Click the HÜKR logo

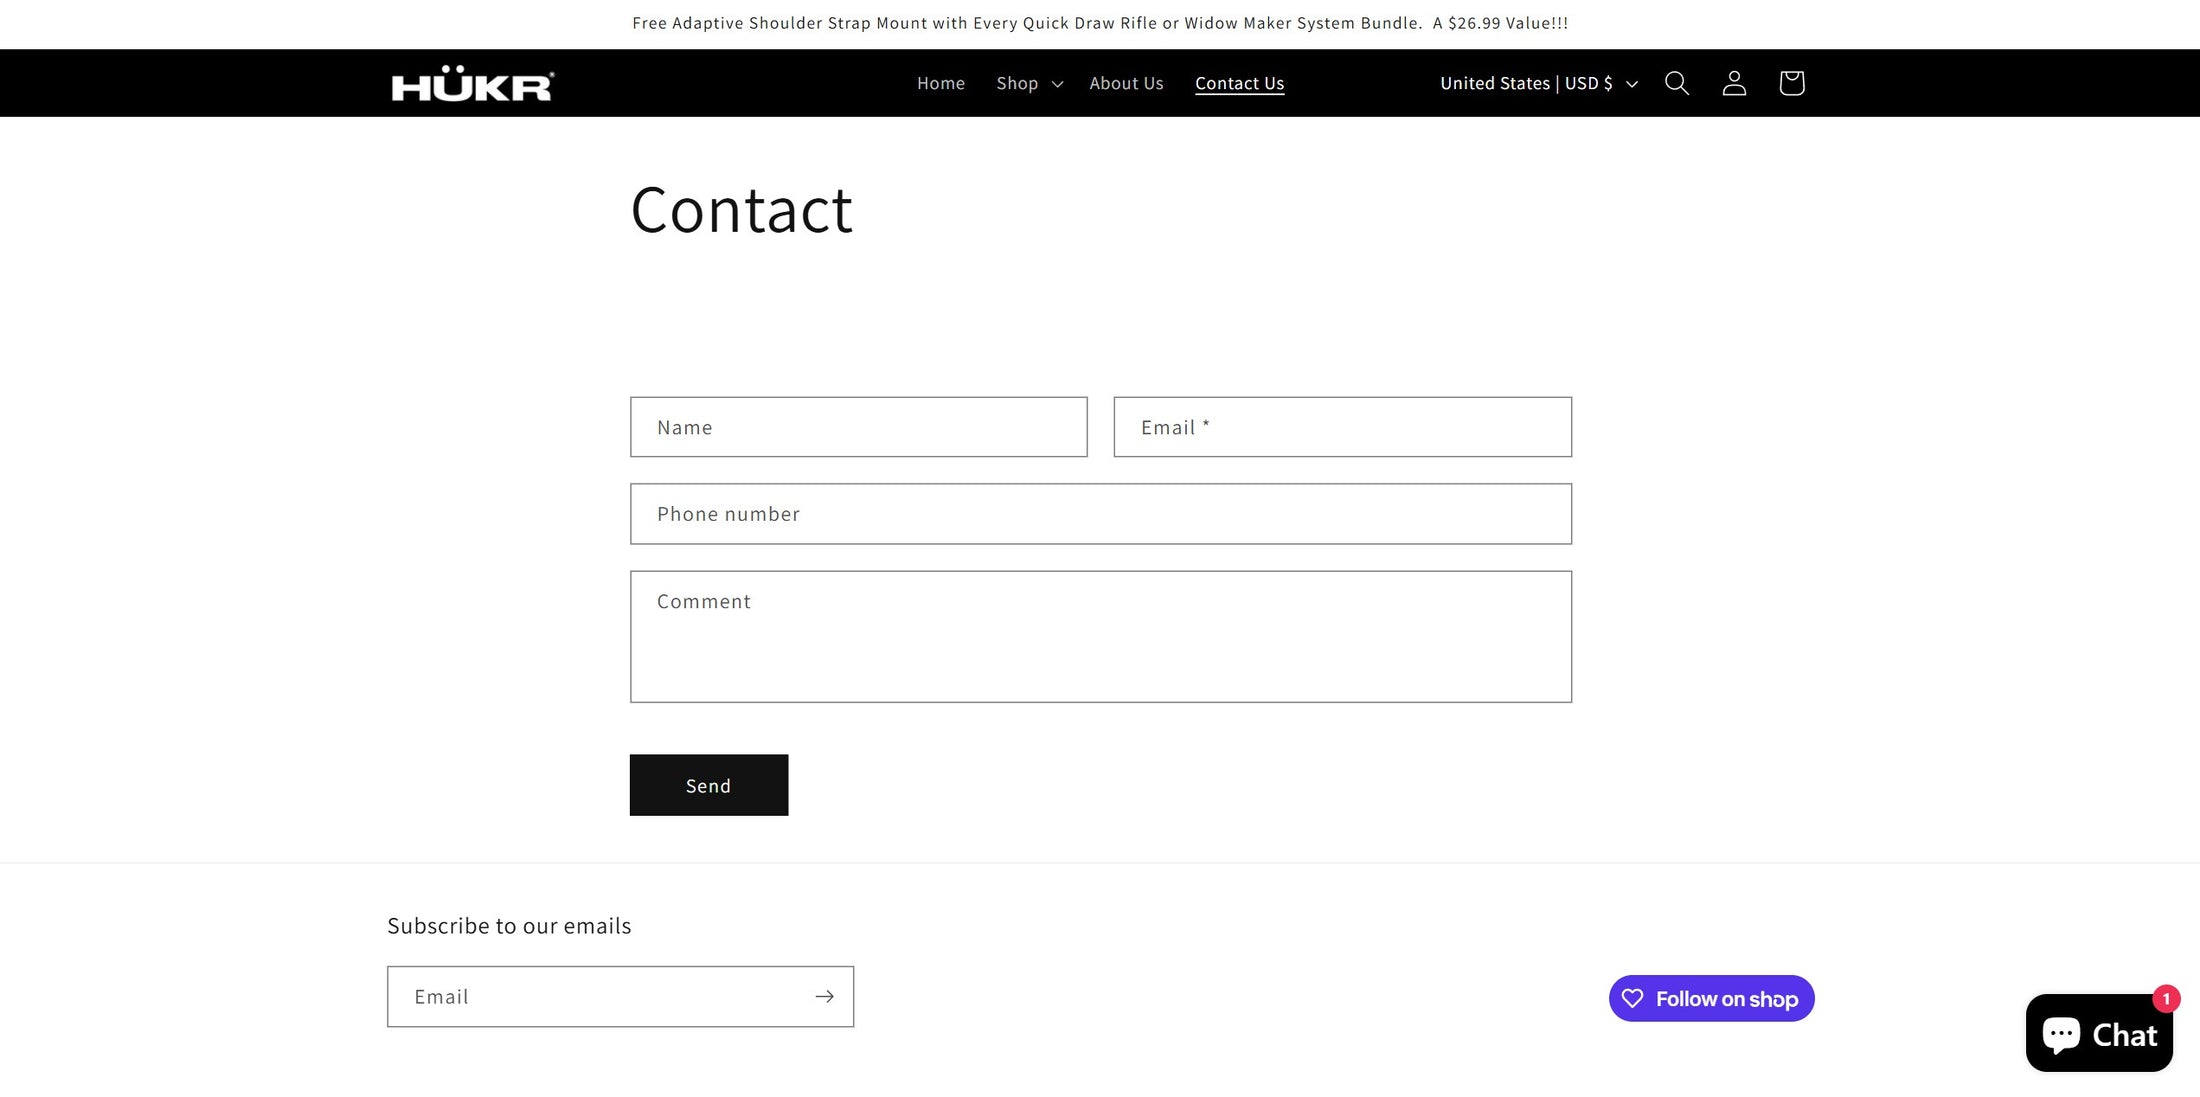[472, 84]
